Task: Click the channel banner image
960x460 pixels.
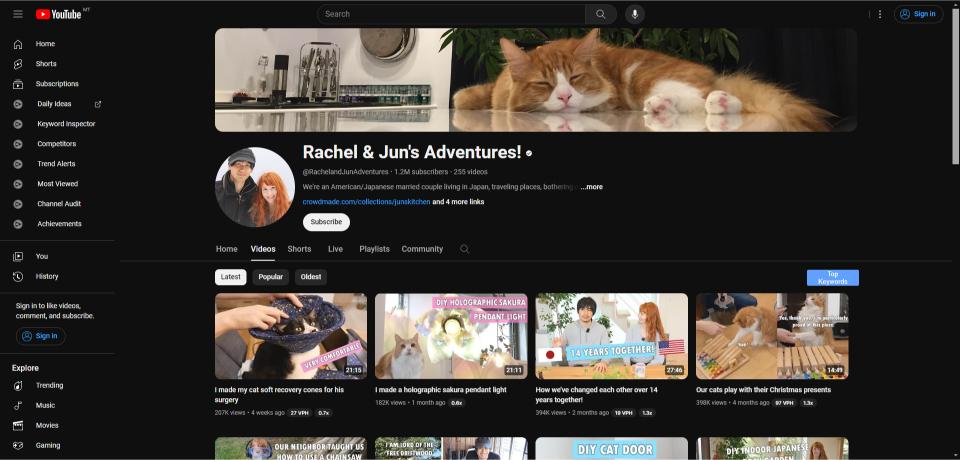Action: [536, 80]
